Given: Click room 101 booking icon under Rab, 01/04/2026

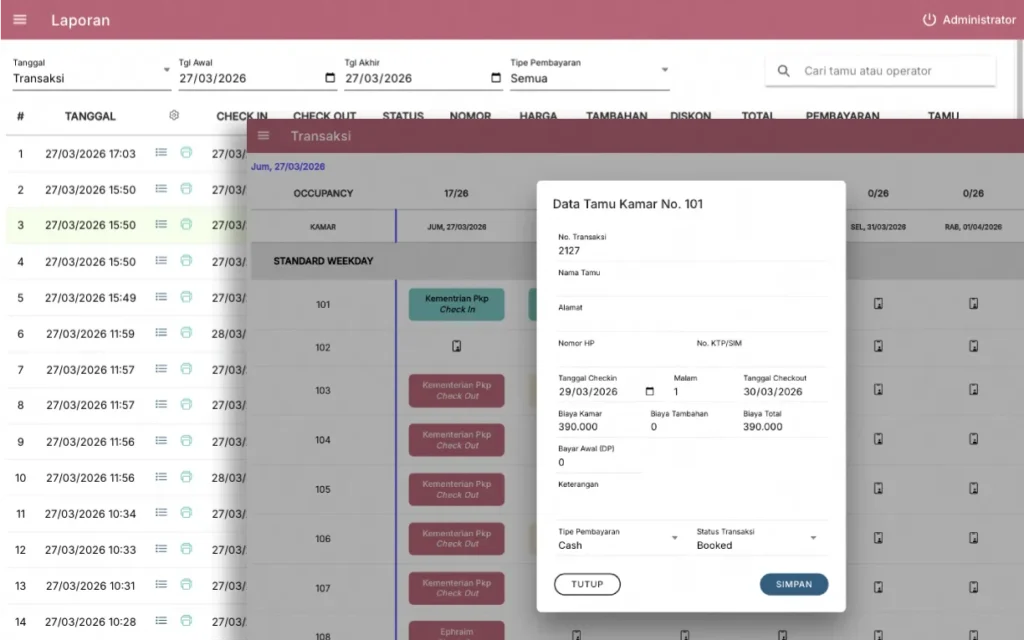Looking at the screenshot, I should pos(973,304).
